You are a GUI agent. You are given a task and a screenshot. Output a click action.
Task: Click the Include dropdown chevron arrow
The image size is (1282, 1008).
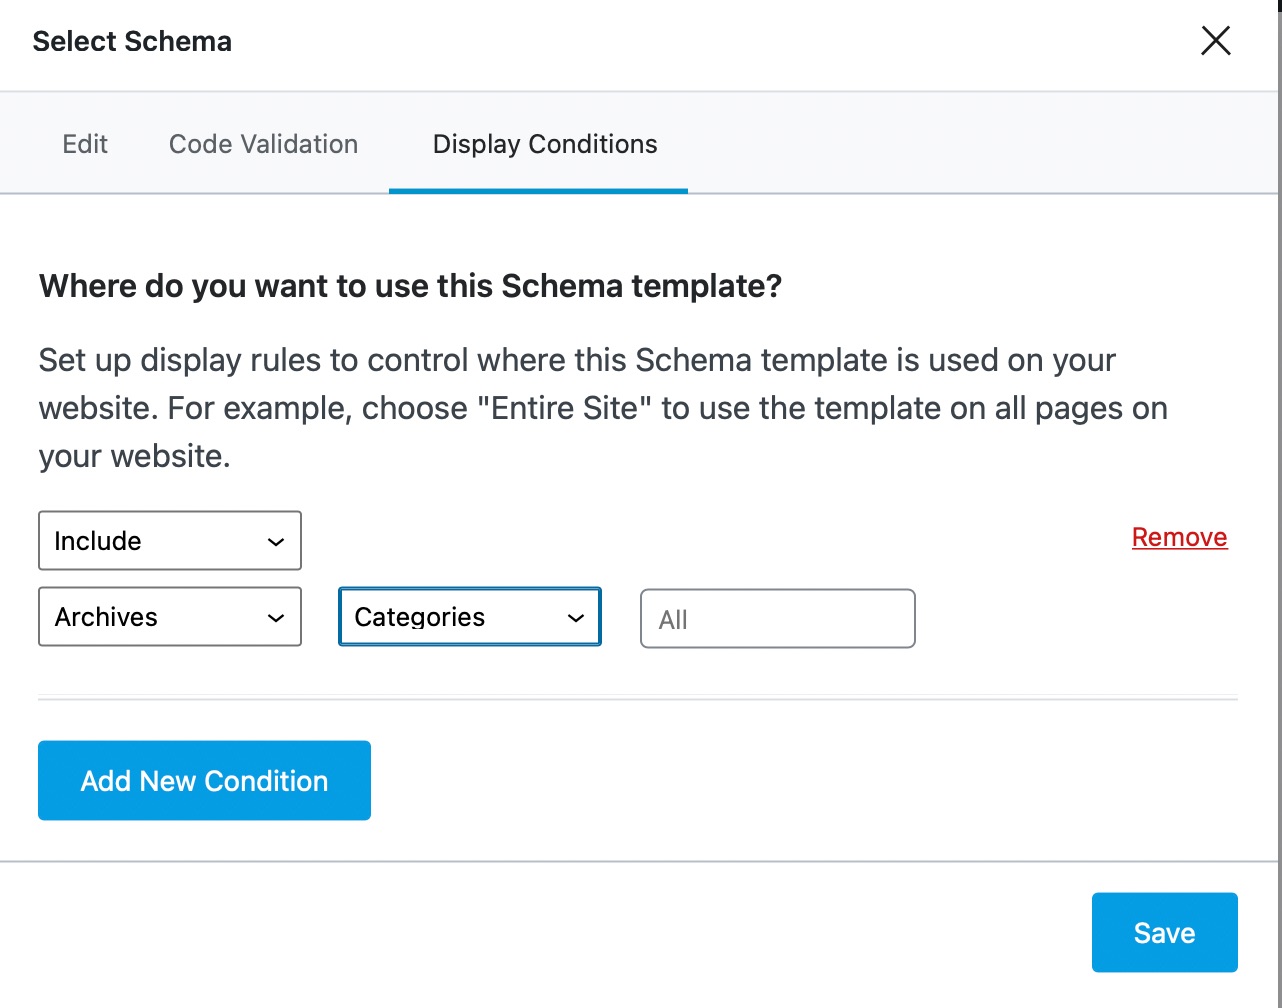(x=275, y=541)
